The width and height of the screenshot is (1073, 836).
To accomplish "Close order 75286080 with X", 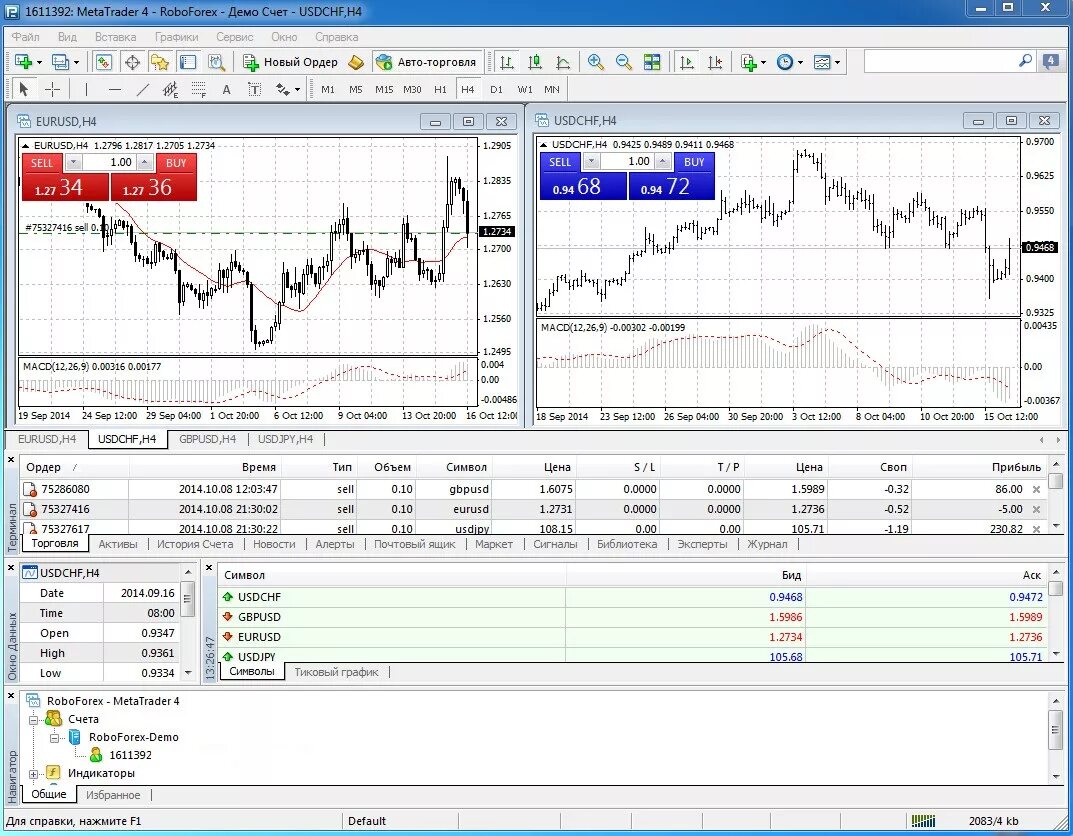I will 1036,490.
